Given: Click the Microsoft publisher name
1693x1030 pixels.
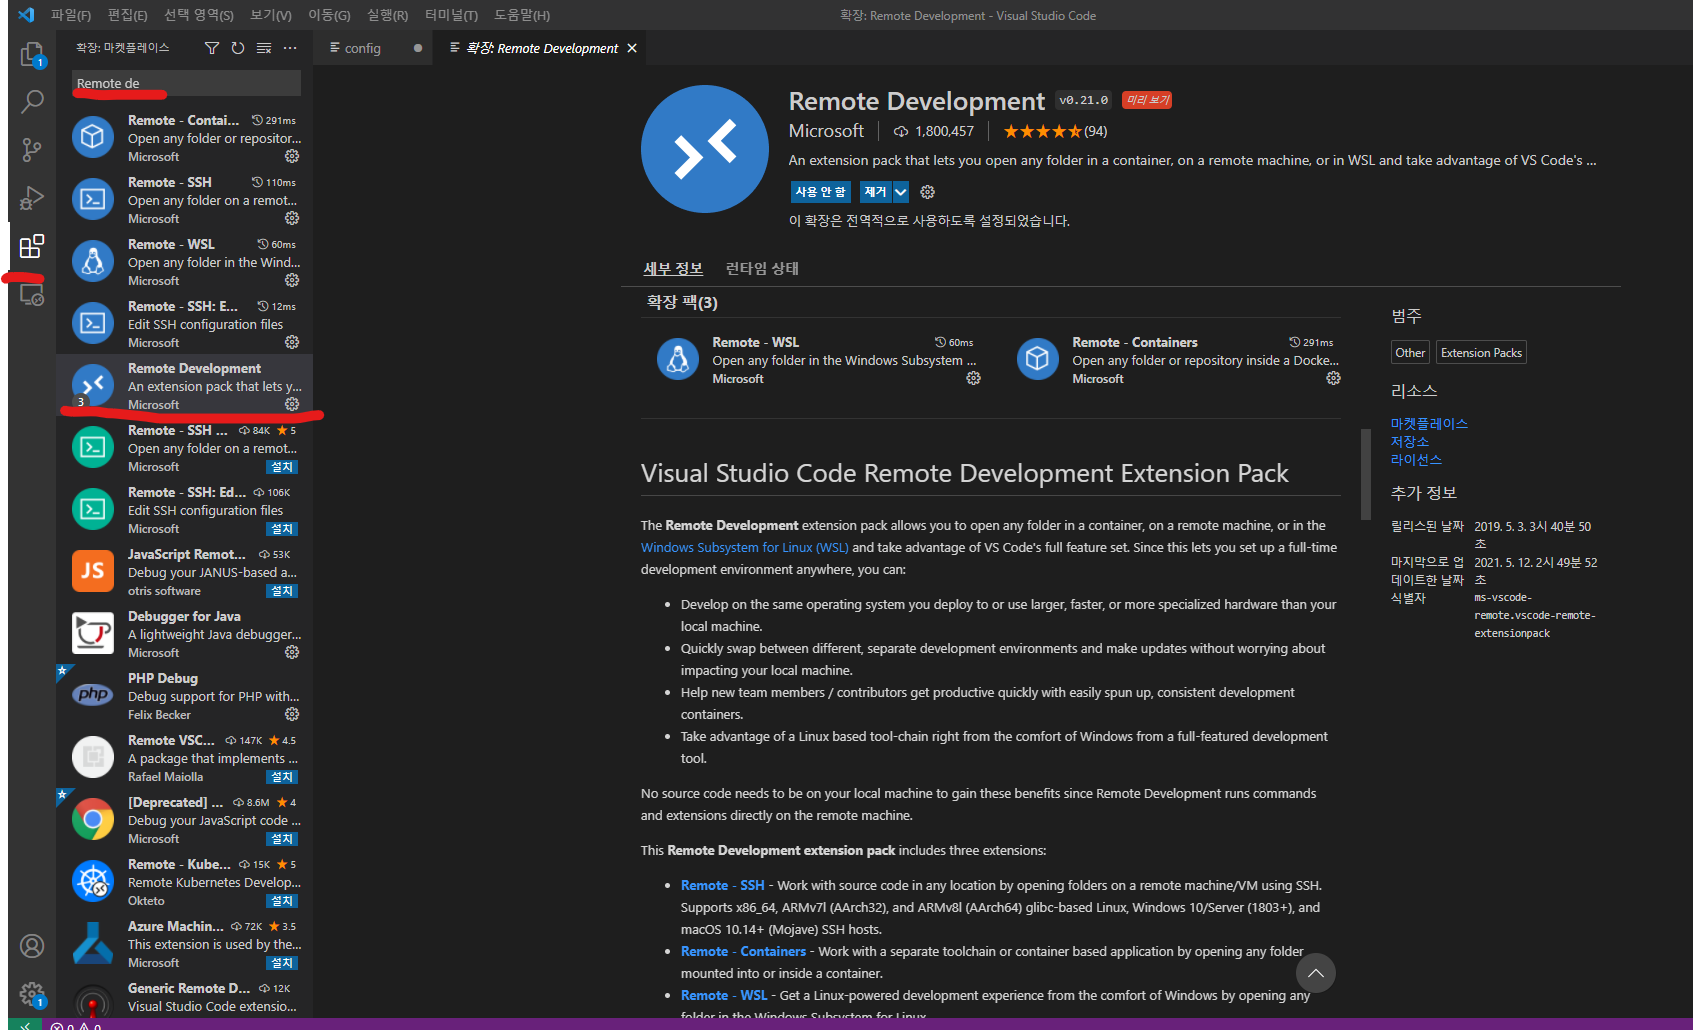Looking at the screenshot, I should click(826, 131).
